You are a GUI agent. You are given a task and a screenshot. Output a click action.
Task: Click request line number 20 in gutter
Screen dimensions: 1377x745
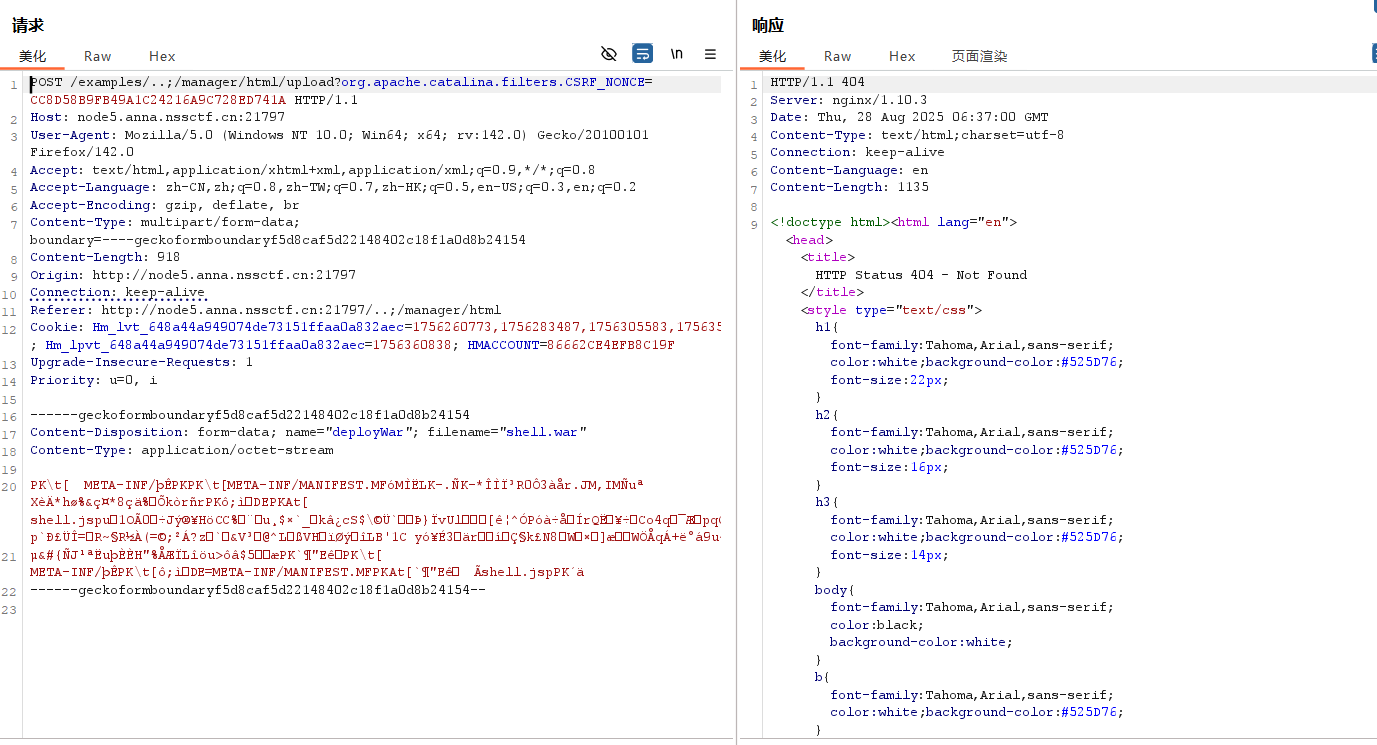[x=9, y=487]
